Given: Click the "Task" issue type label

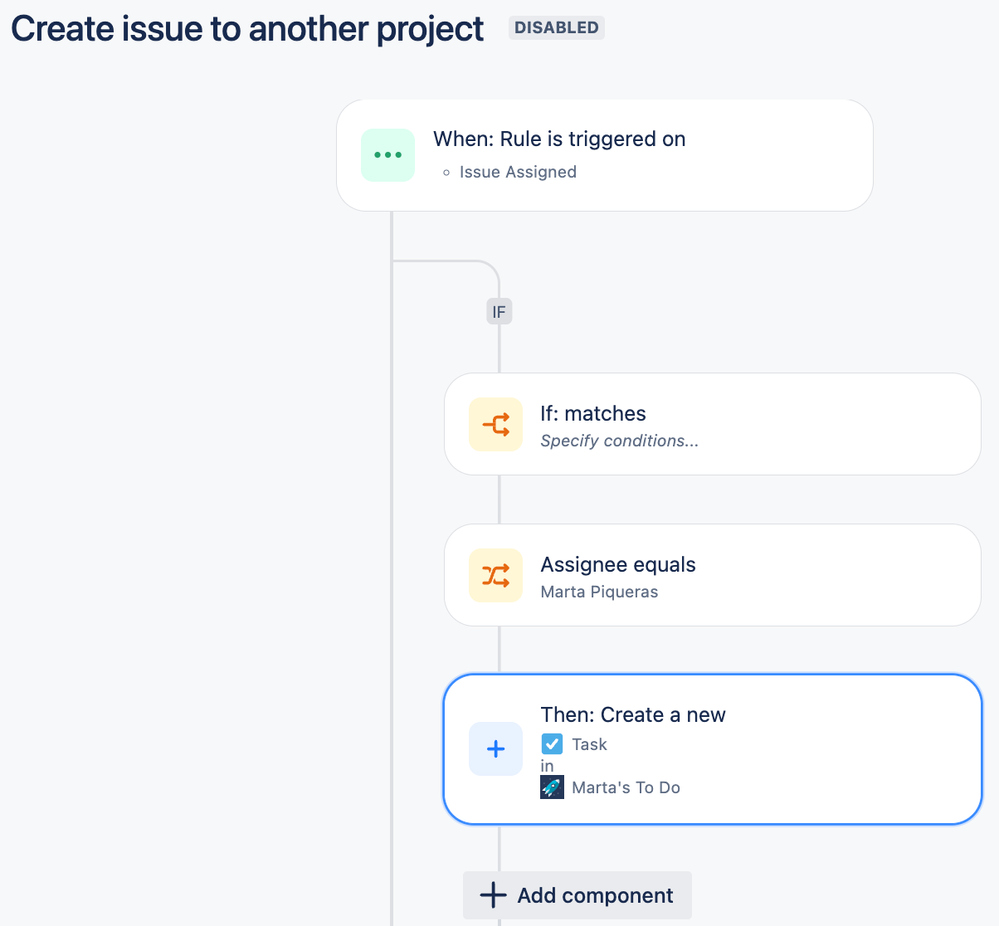Looking at the screenshot, I should (x=589, y=744).
